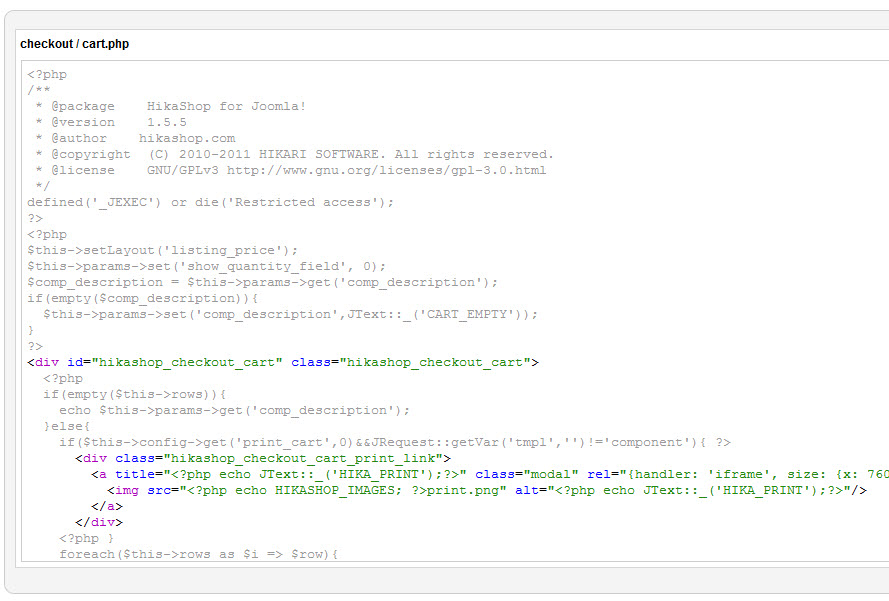Click the div id="hikashop_checkout_cart" tag line

283,362
